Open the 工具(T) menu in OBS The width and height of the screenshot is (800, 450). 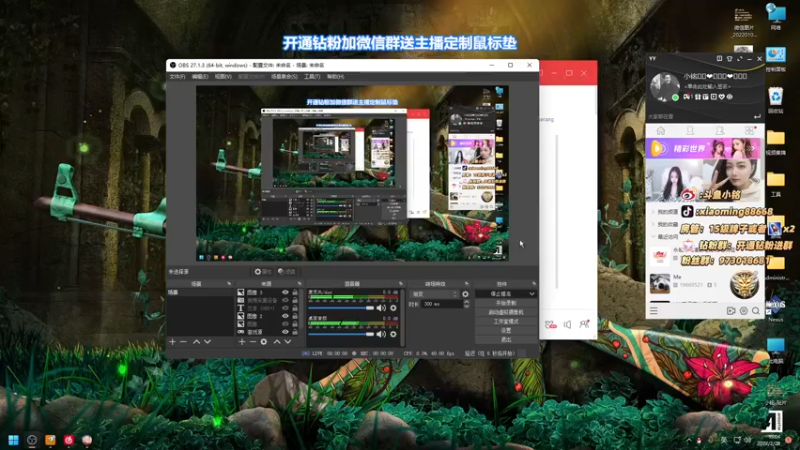312,77
